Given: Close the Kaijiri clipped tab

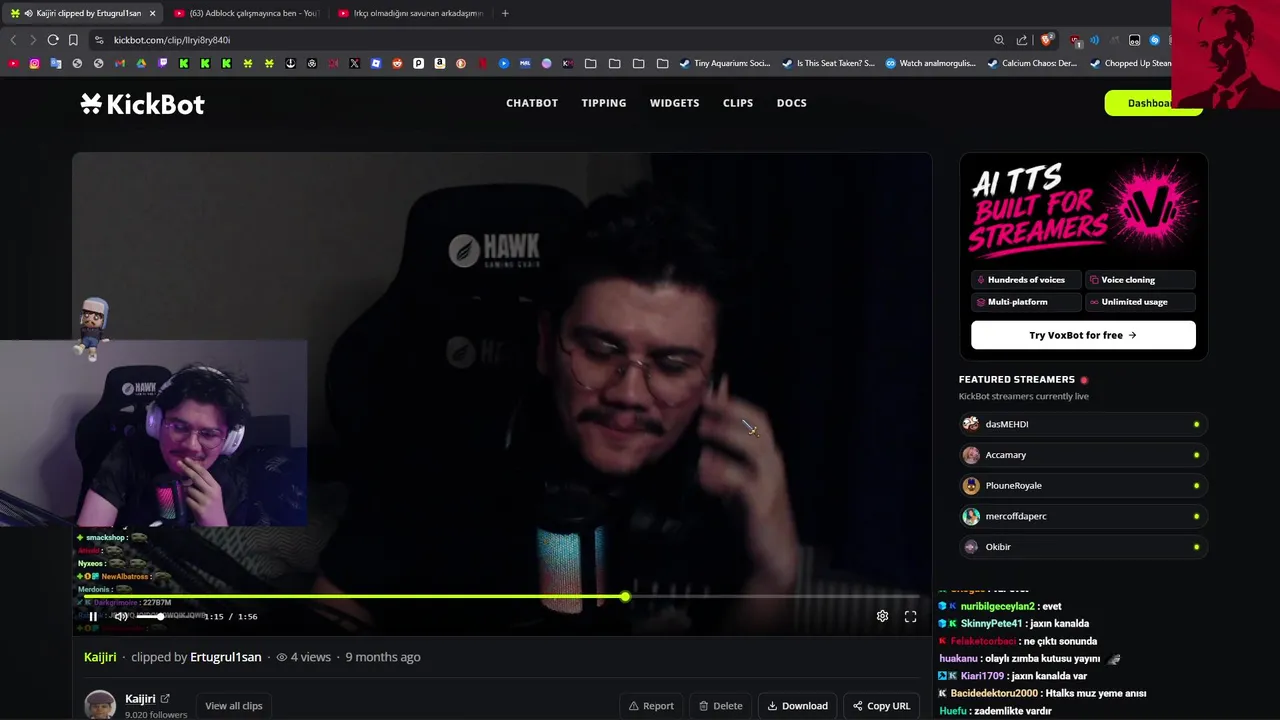Looking at the screenshot, I should click(152, 13).
